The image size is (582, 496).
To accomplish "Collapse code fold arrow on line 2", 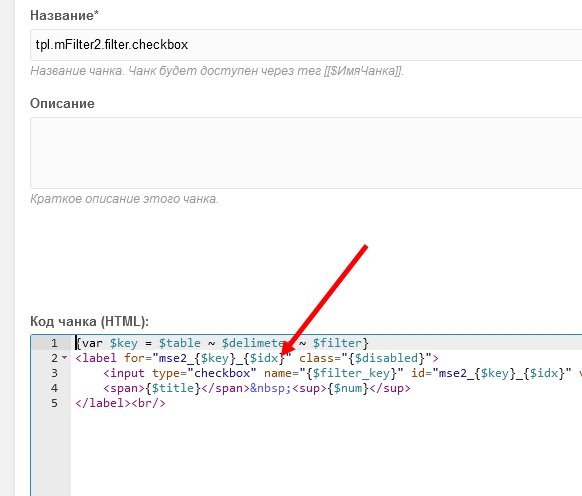I will [x=65, y=358].
